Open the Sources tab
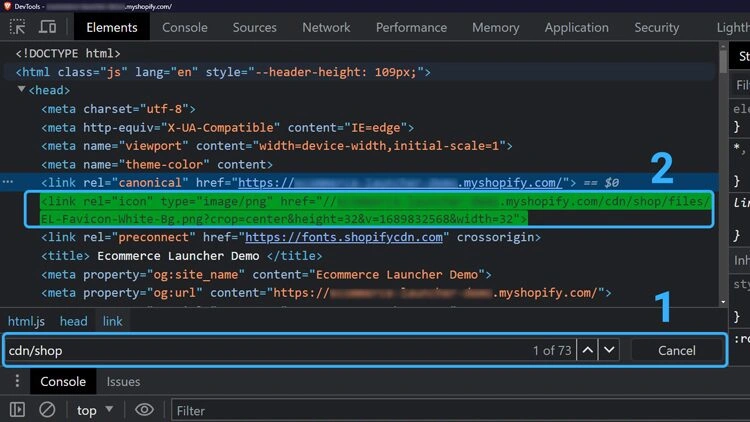Viewport: 750px width, 422px height. [x=254, y=28]
